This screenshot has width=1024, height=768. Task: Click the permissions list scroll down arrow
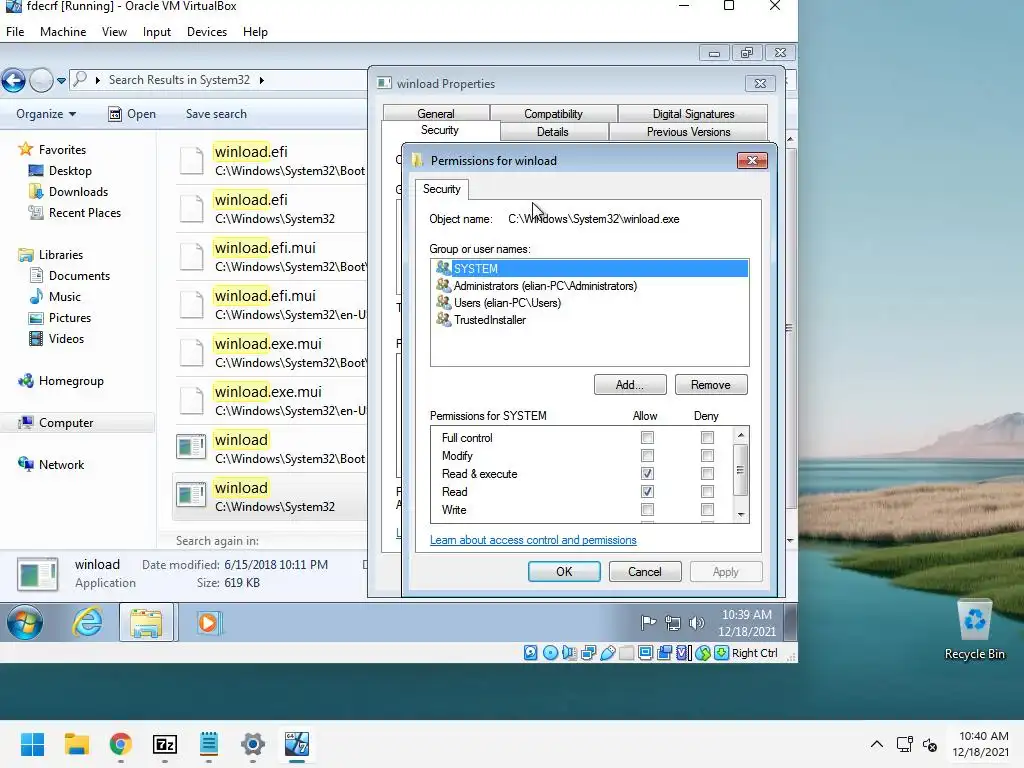coord(741,515)
